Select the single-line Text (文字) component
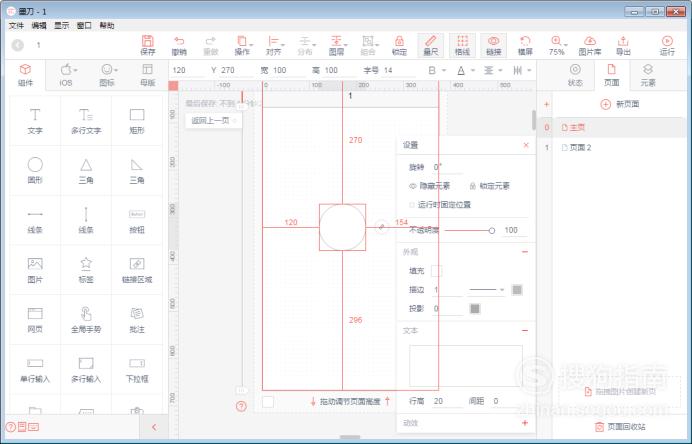 coord(35,120)
